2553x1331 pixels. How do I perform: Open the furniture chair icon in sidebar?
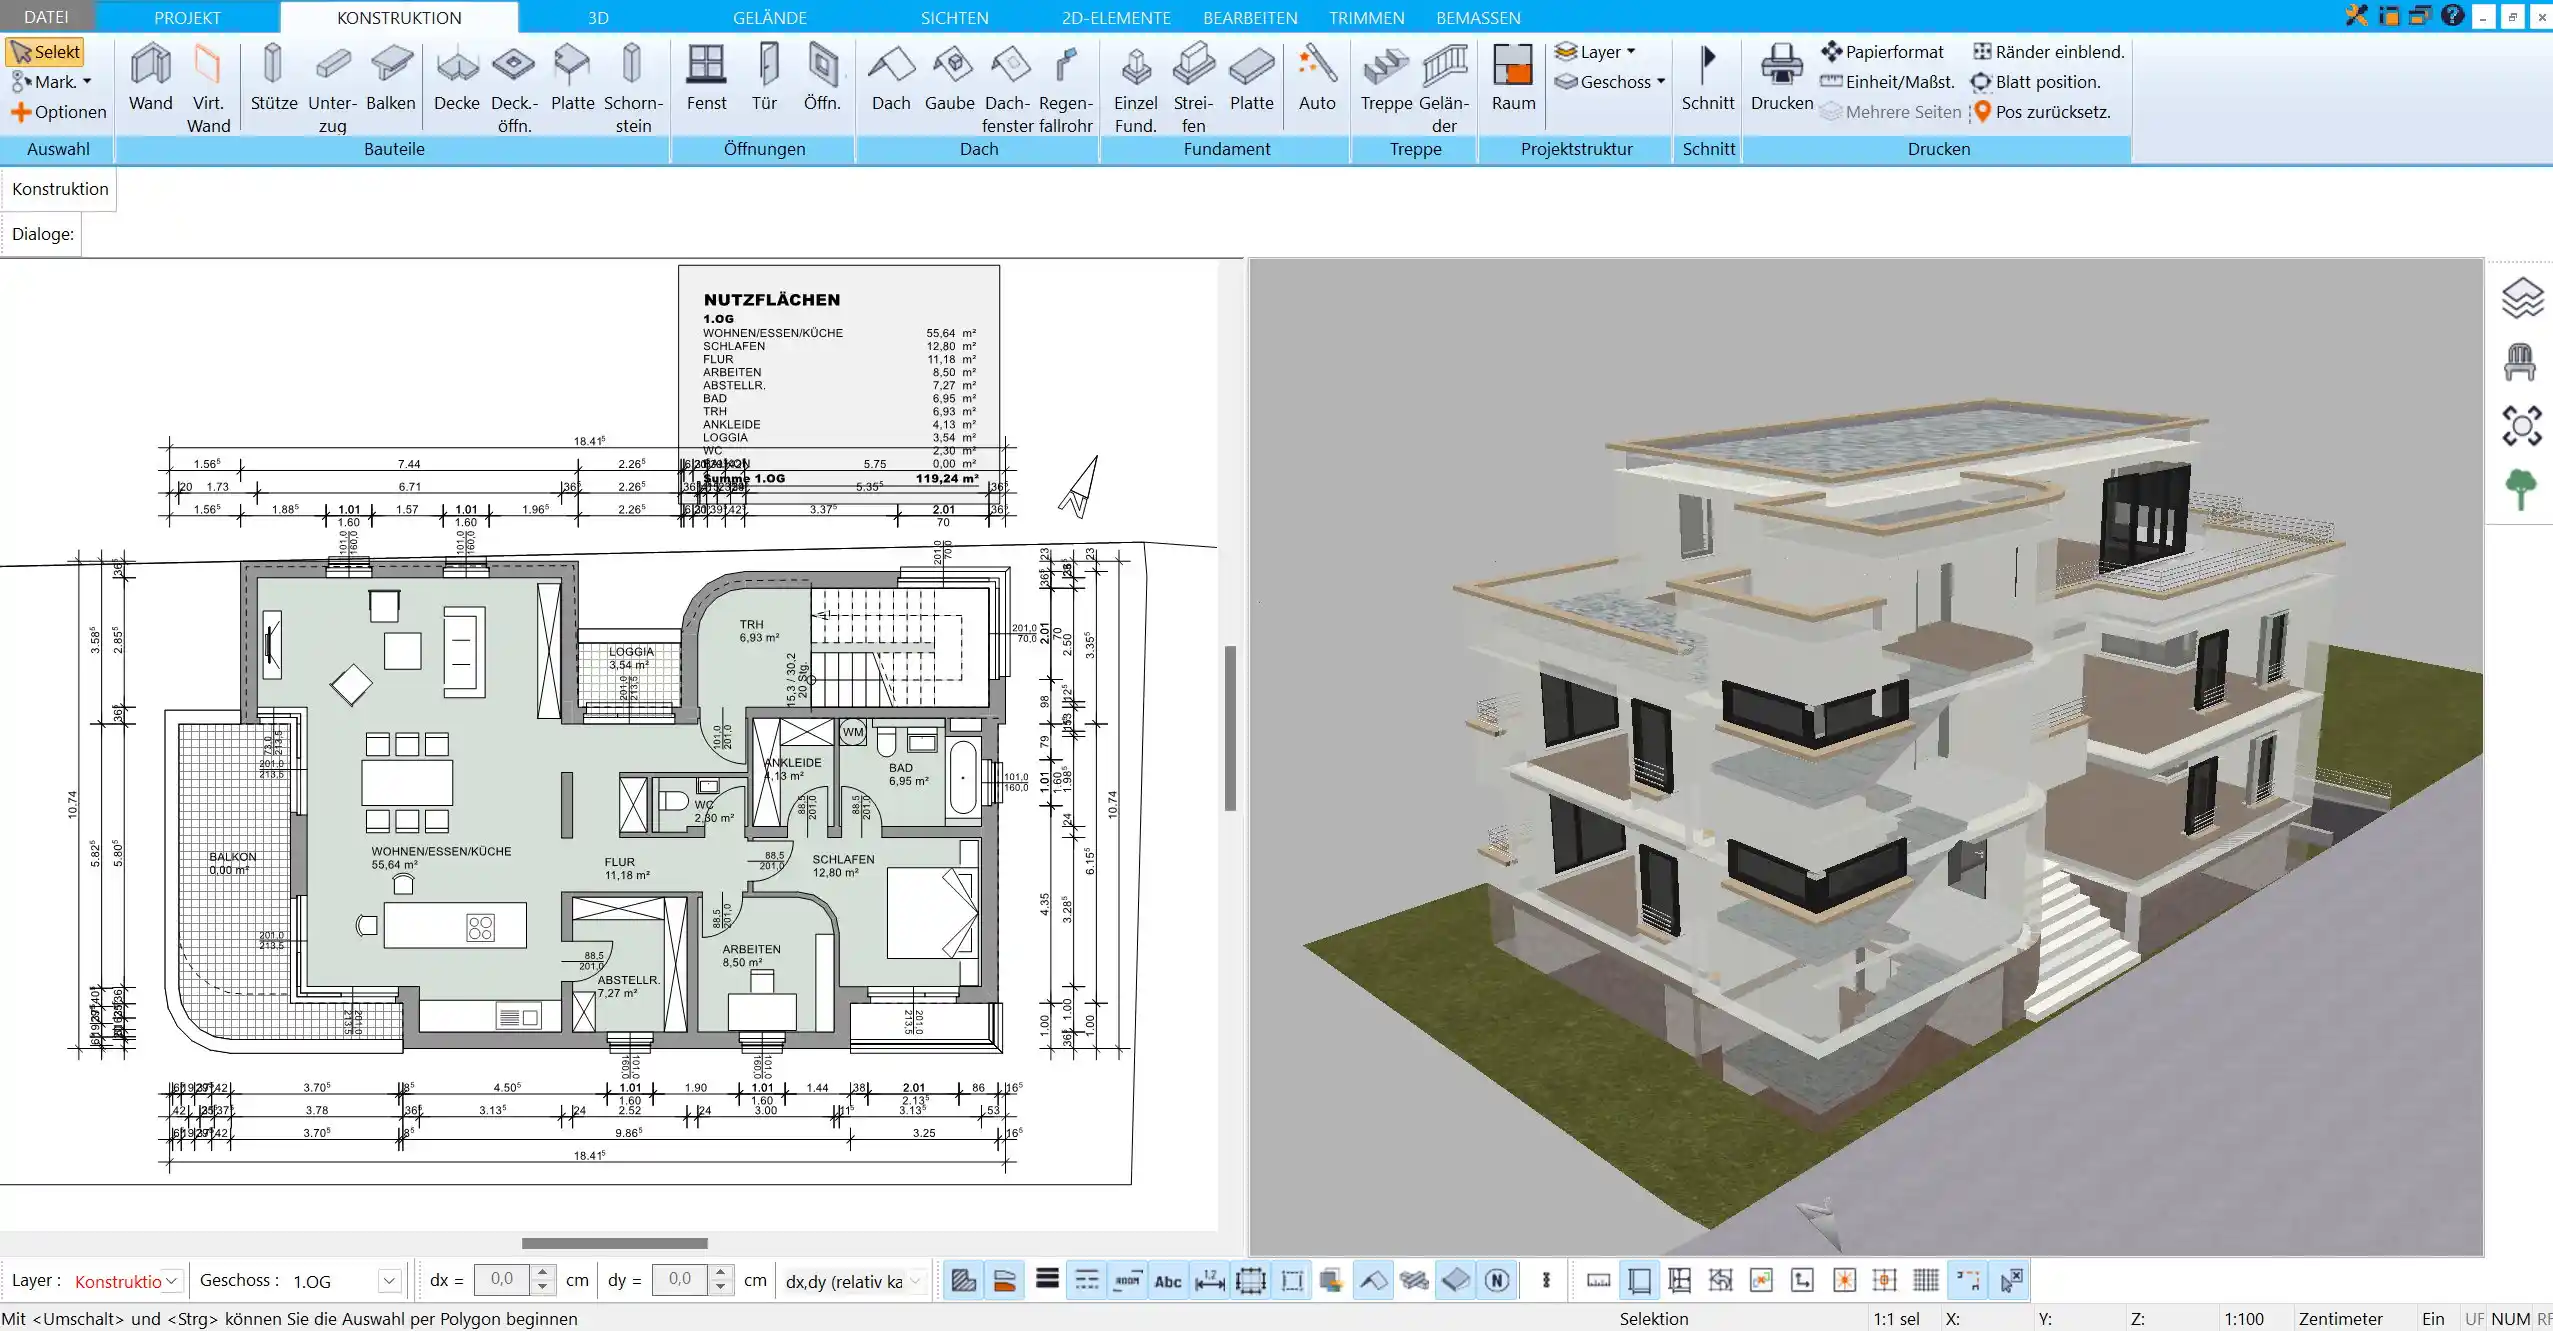(x=2520, y=362)
